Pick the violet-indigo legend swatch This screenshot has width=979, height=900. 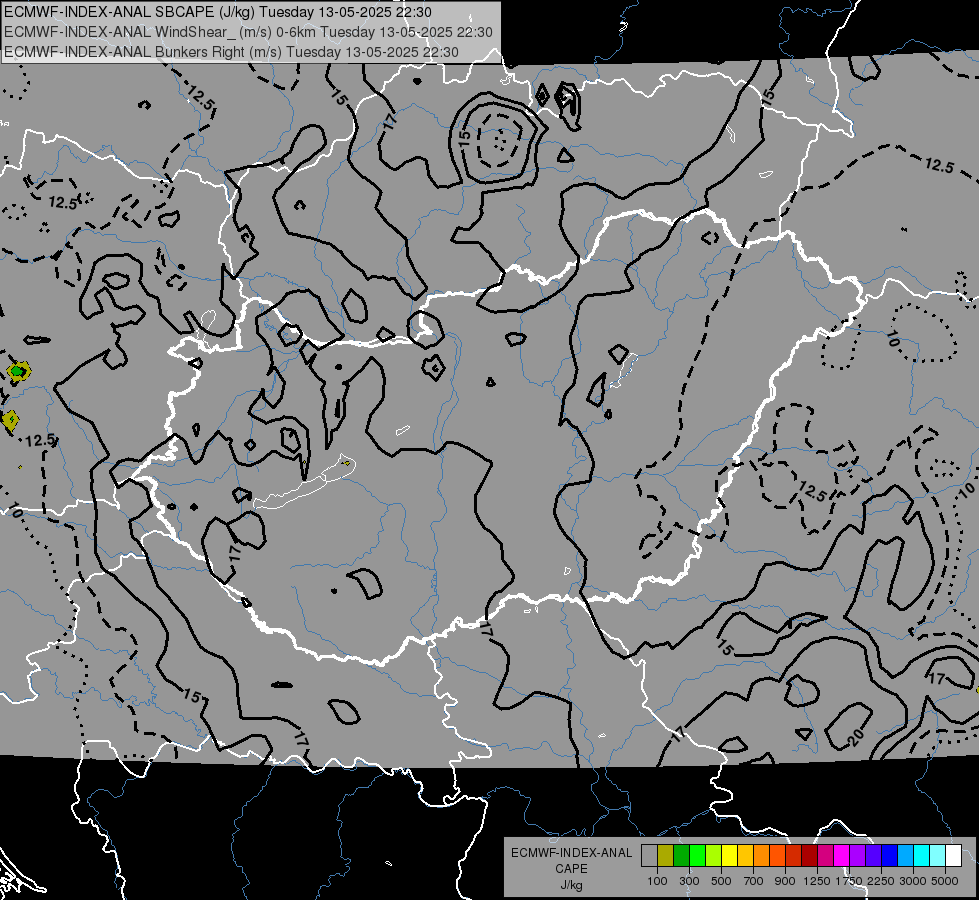[x=873, y=855]
